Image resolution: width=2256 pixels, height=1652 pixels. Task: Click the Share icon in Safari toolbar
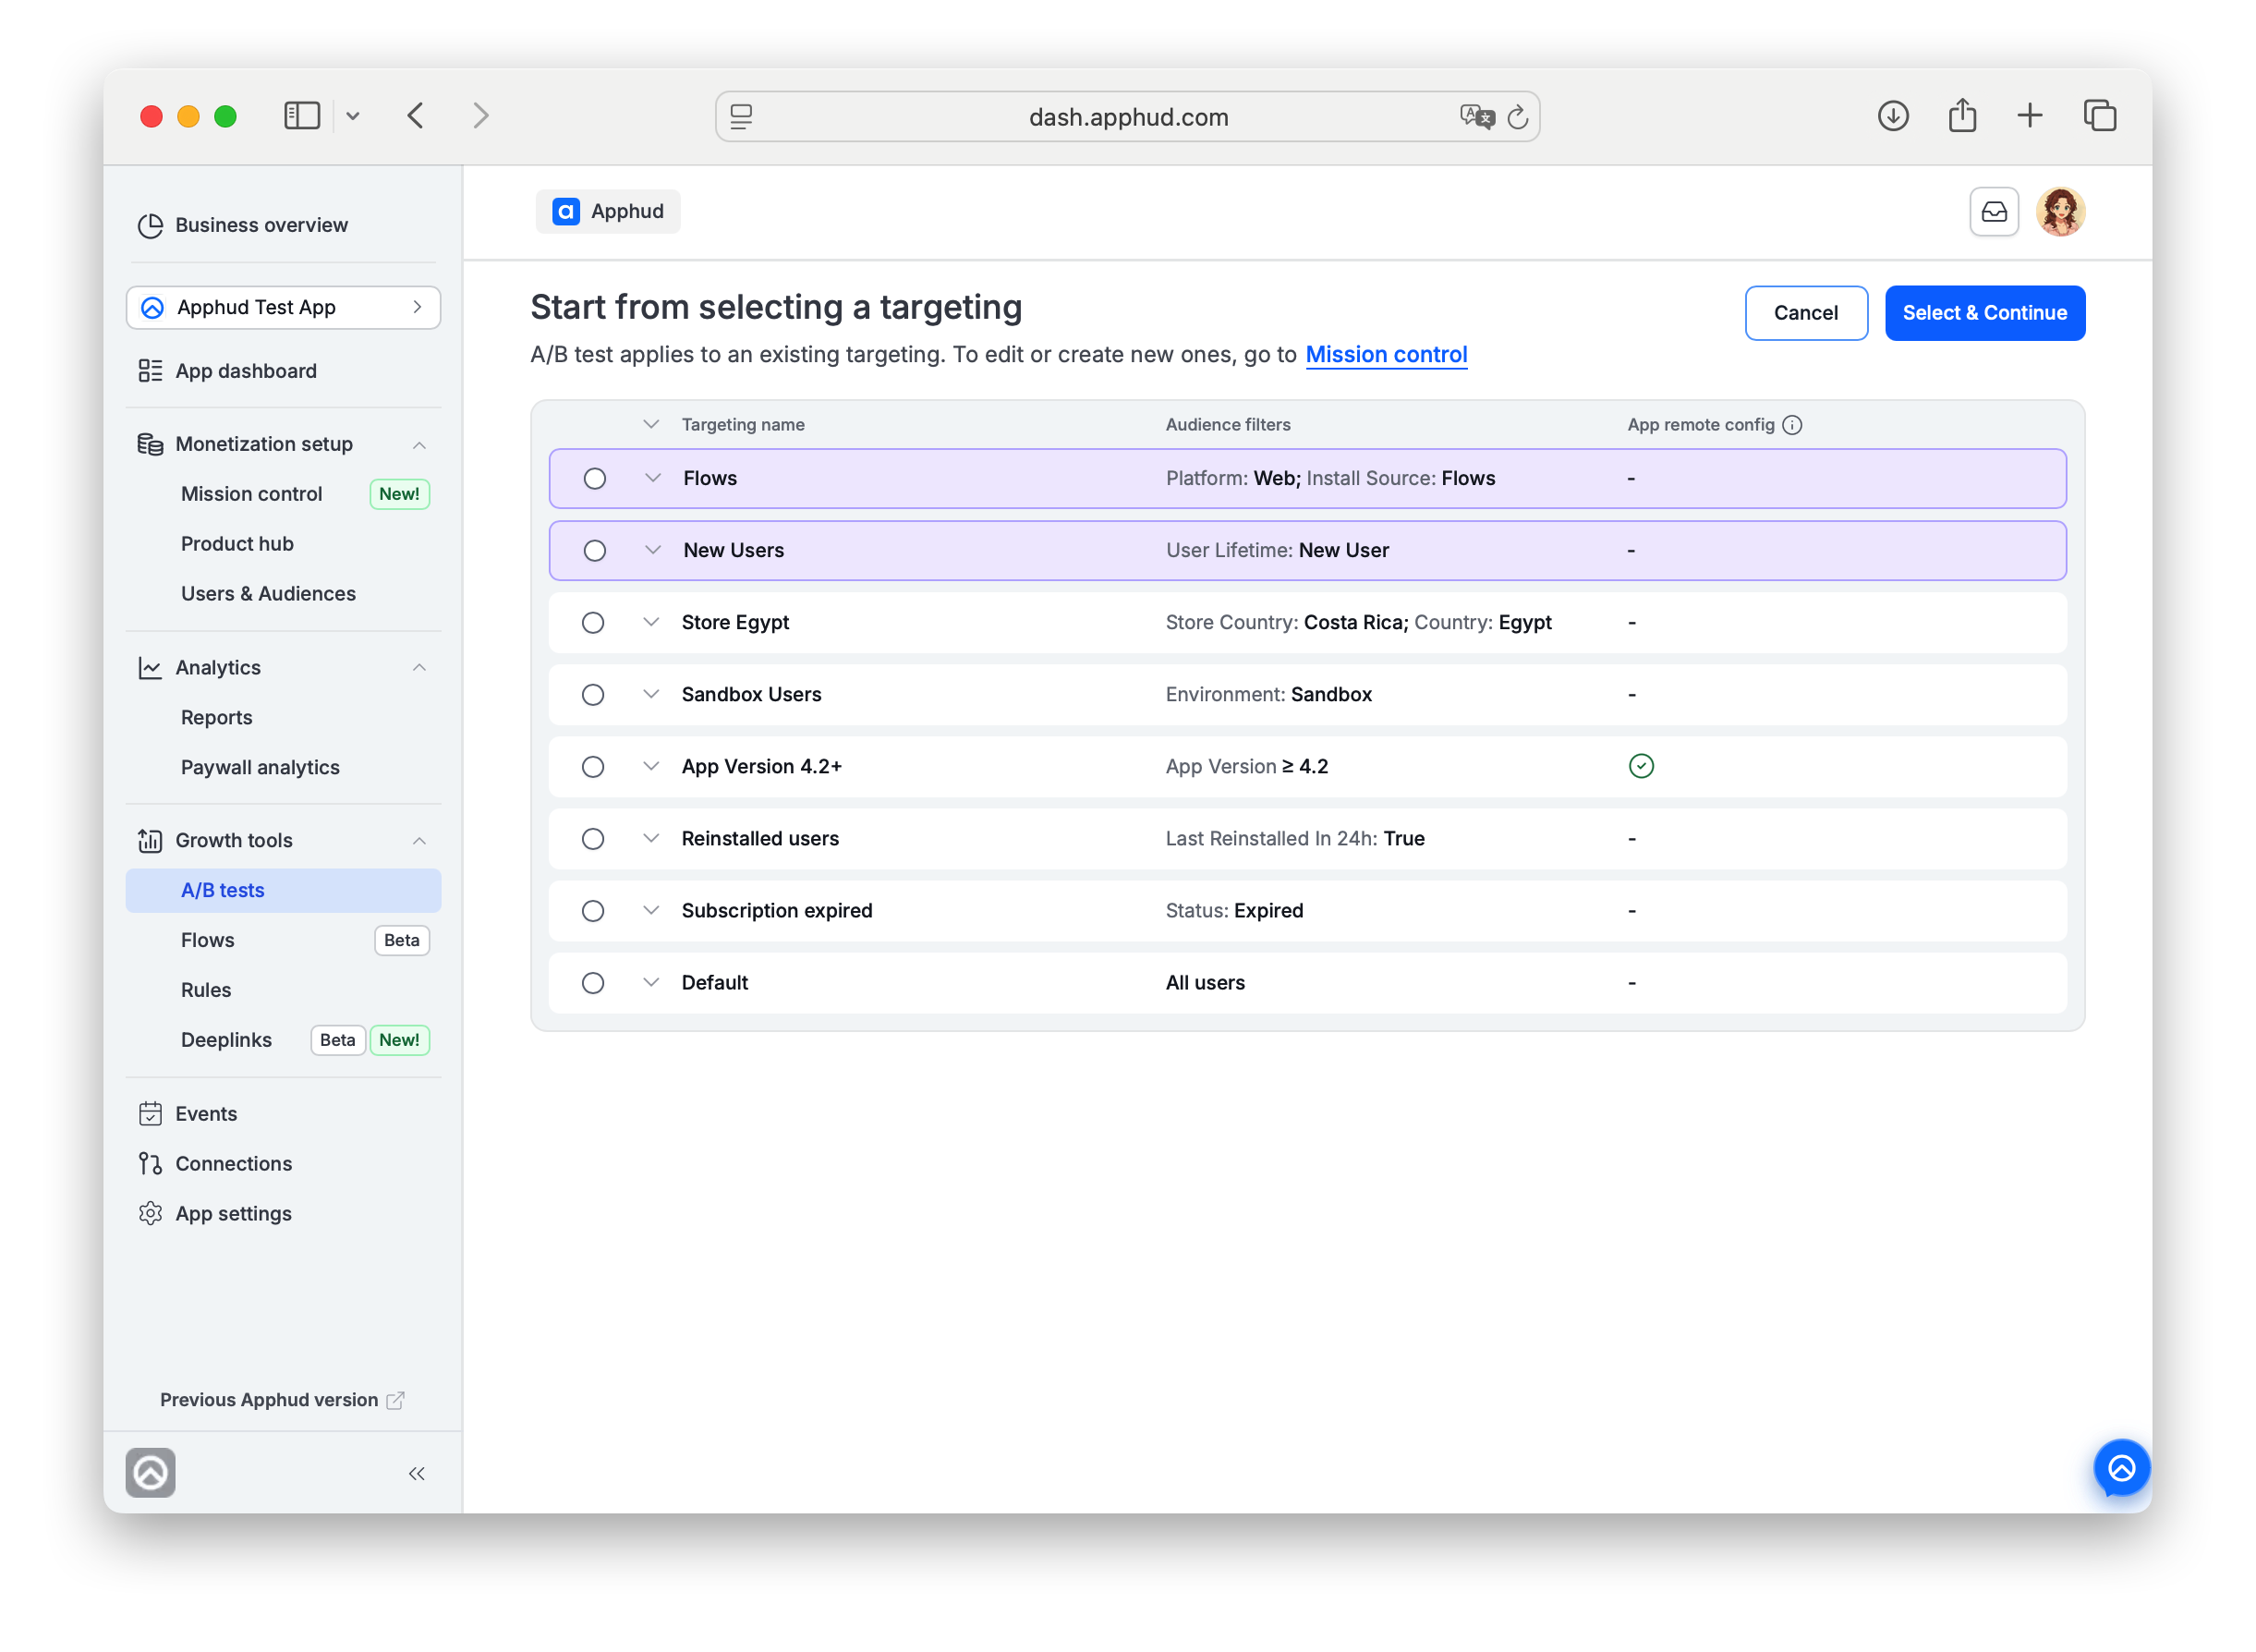click(1962, 116)
